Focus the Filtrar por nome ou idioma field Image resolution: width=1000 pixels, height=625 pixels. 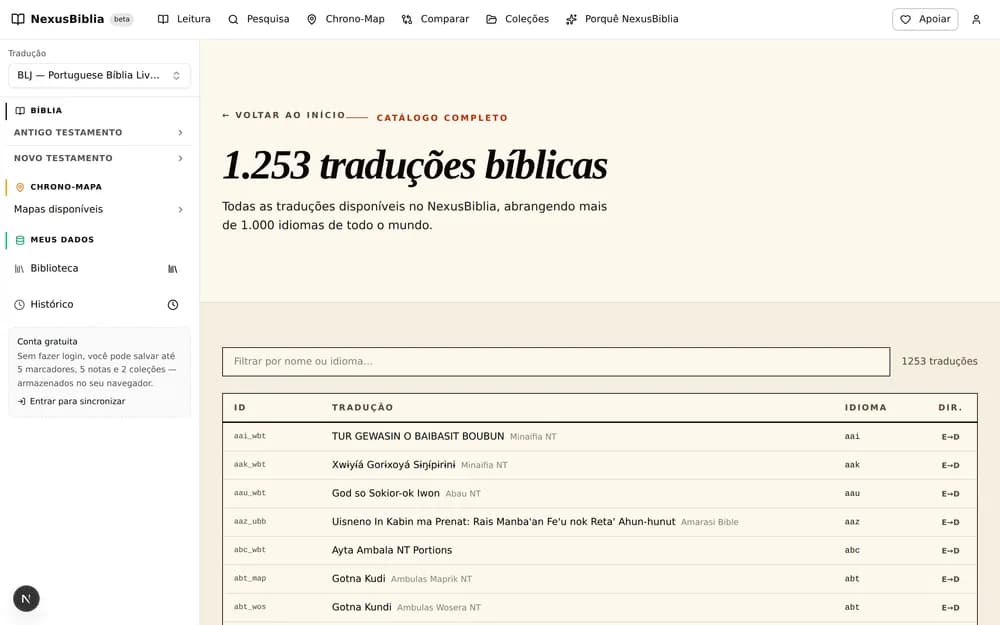coord(556,362)
